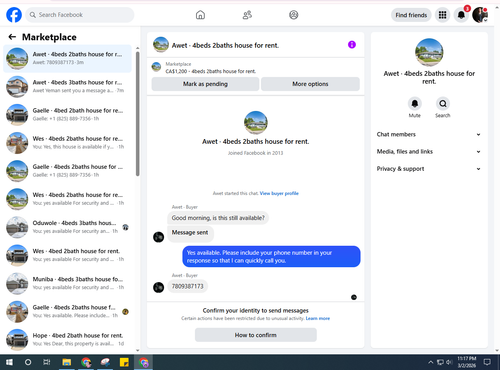The height and width of the screenshot is (370, 500).
Task: Click the How to confirm button
Action: (256, 335)
